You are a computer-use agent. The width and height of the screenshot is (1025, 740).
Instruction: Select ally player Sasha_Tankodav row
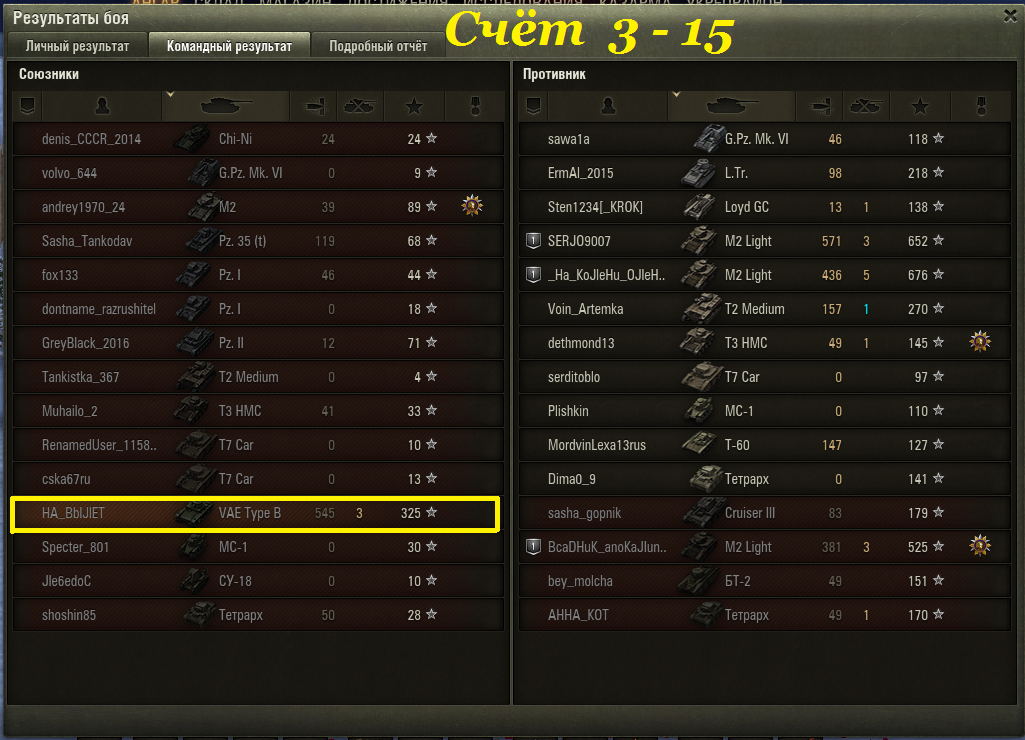click(258, 241)
